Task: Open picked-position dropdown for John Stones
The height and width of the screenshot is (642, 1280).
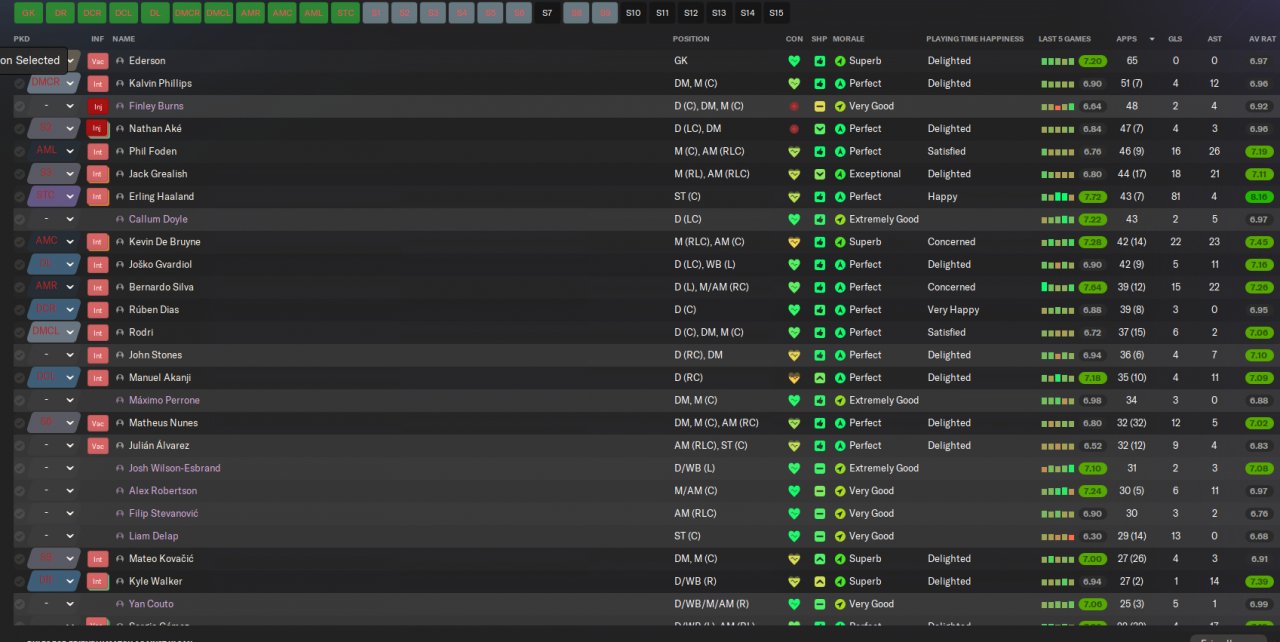Action: (54, 355)
